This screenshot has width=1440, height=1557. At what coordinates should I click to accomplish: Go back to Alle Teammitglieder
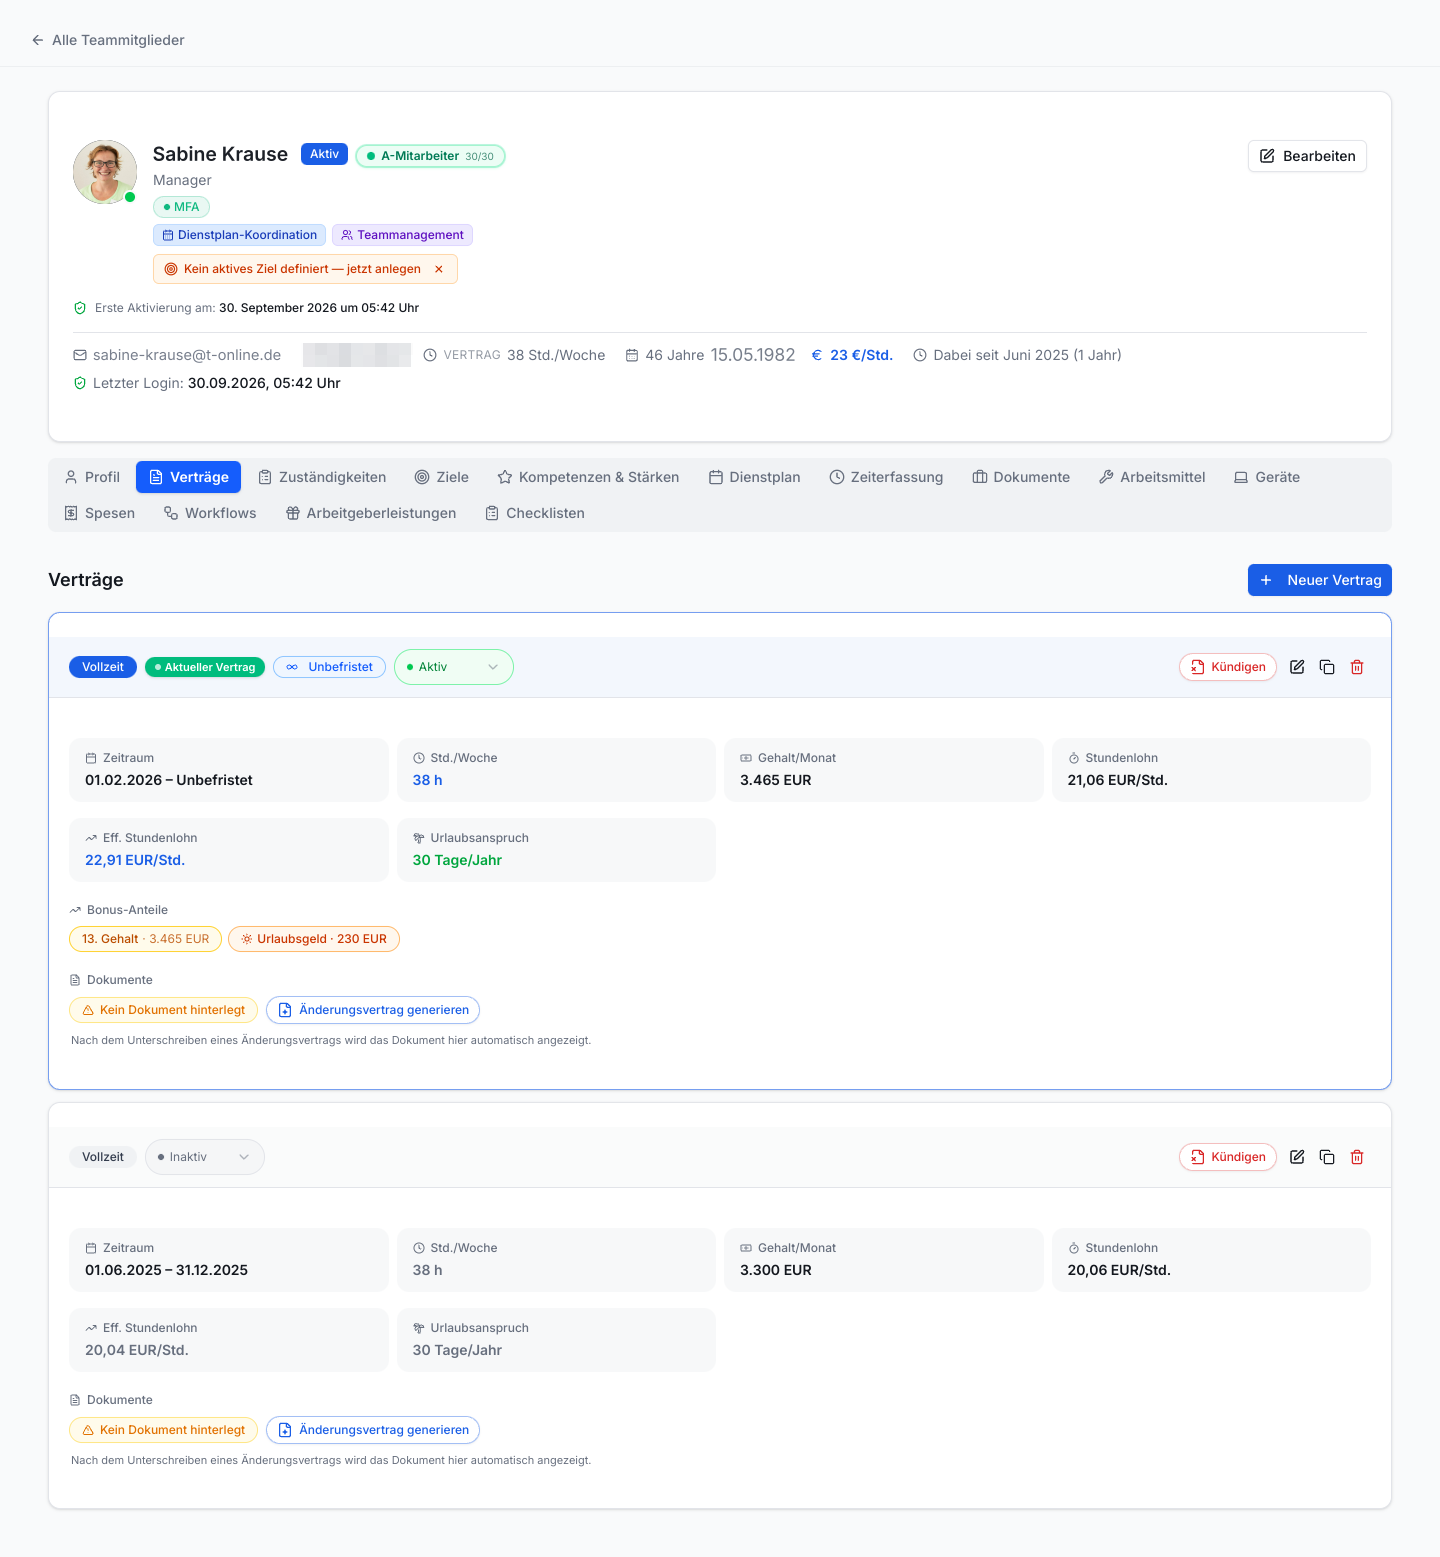tap(108, 40)
